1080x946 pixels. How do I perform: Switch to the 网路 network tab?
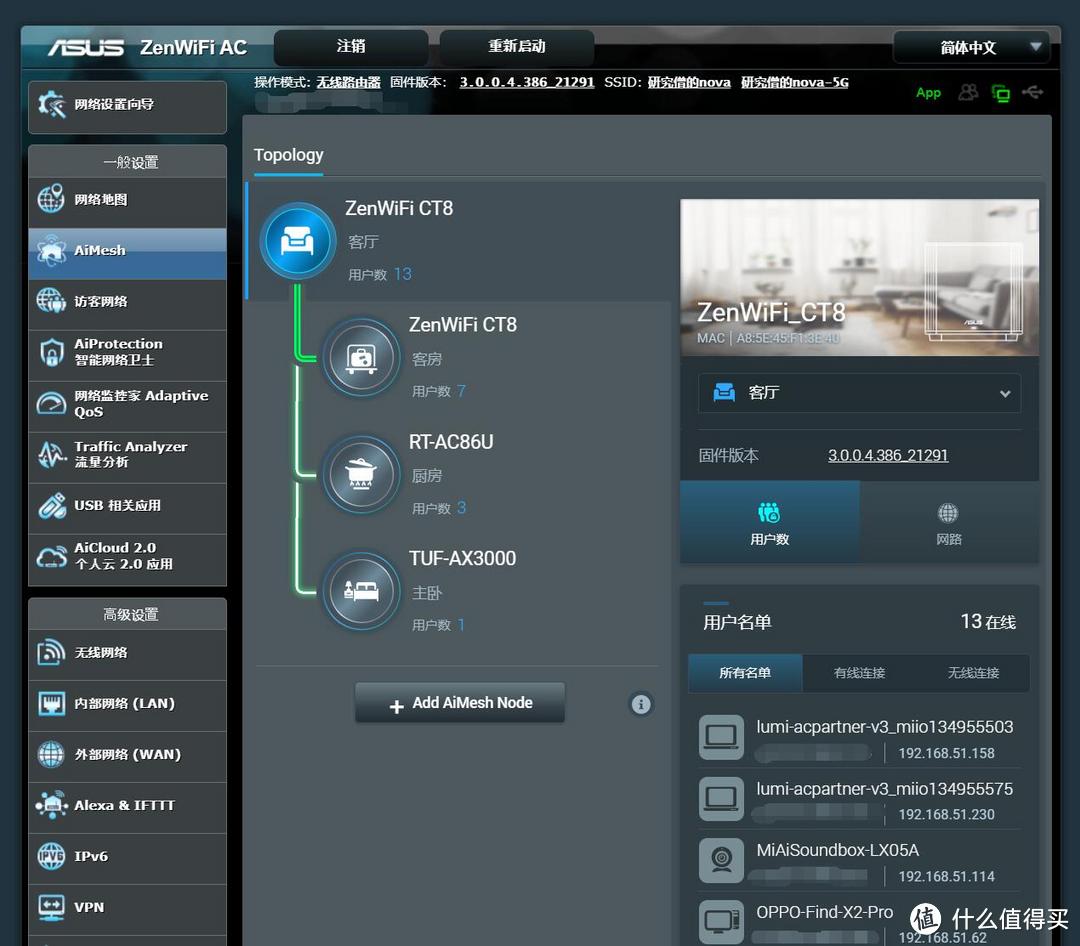tap(948, 523)
